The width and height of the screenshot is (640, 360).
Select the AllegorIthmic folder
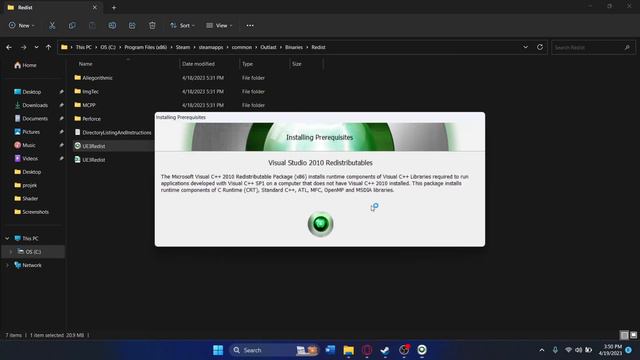click(93, 78)
